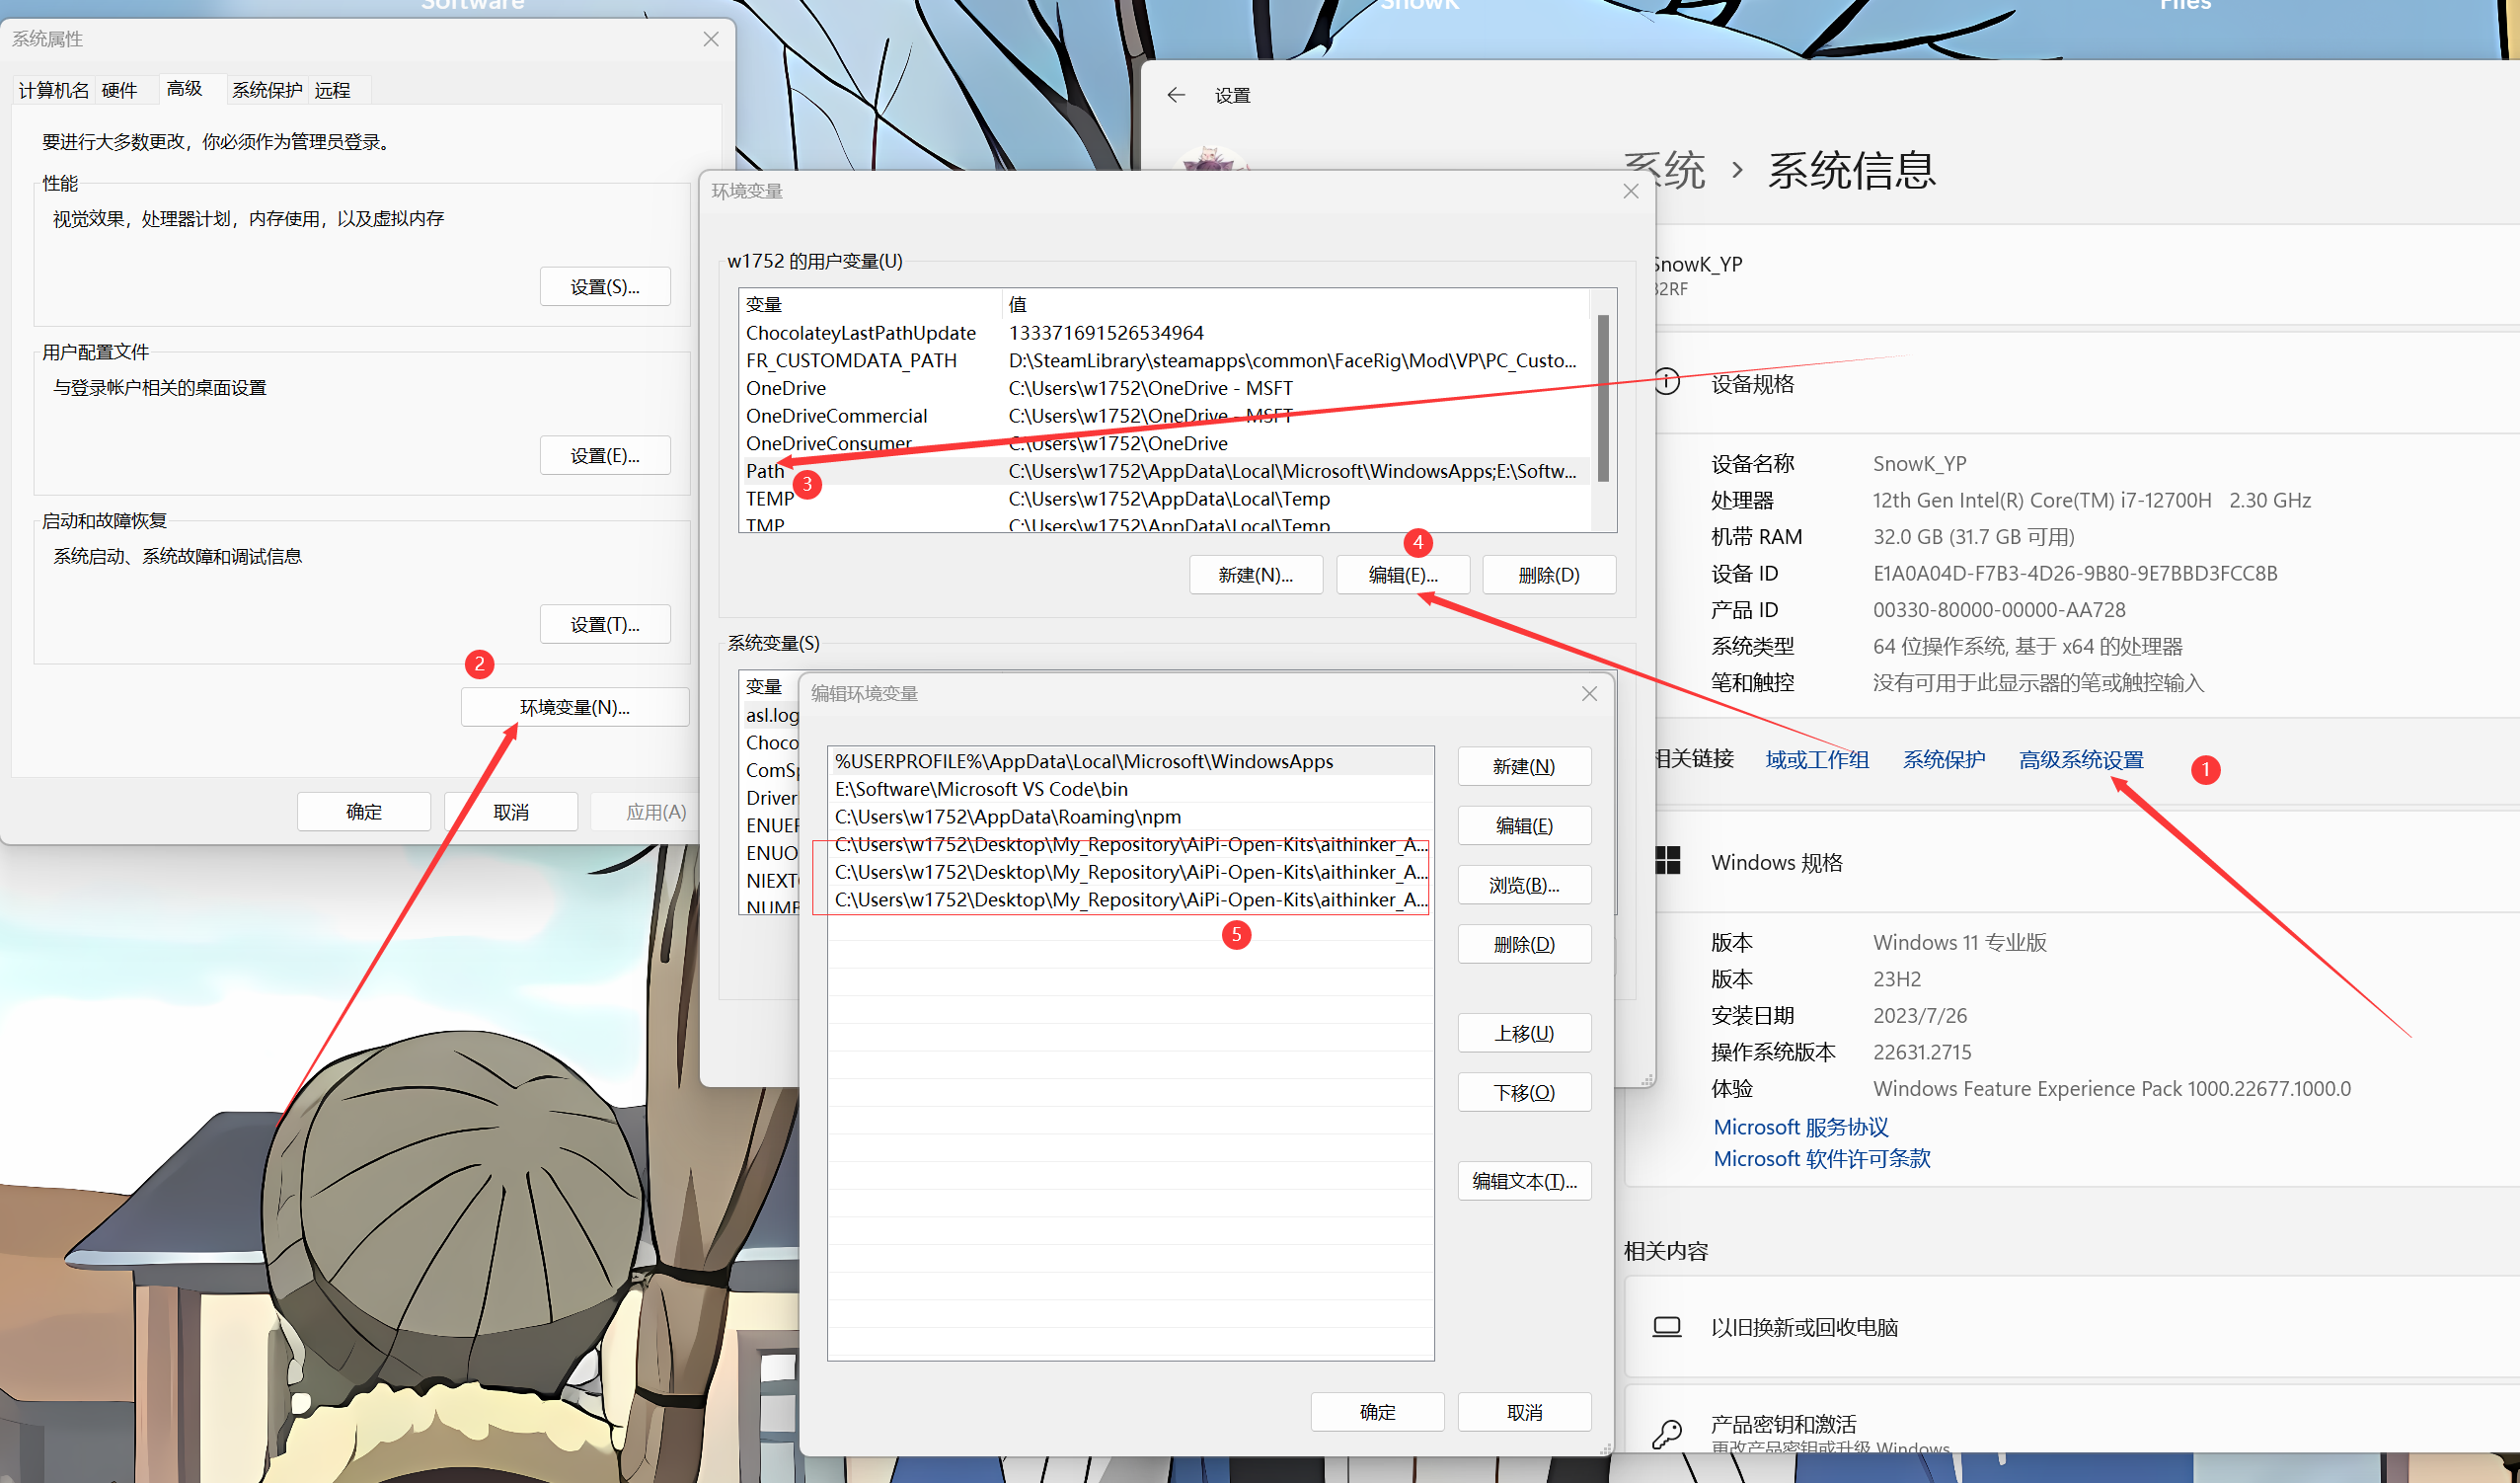This screenshot has width=2520, height=1483.
Task: Select E:\Software\Microsoft VS Code\bin entry
Action: click(x=1130, y=789)
